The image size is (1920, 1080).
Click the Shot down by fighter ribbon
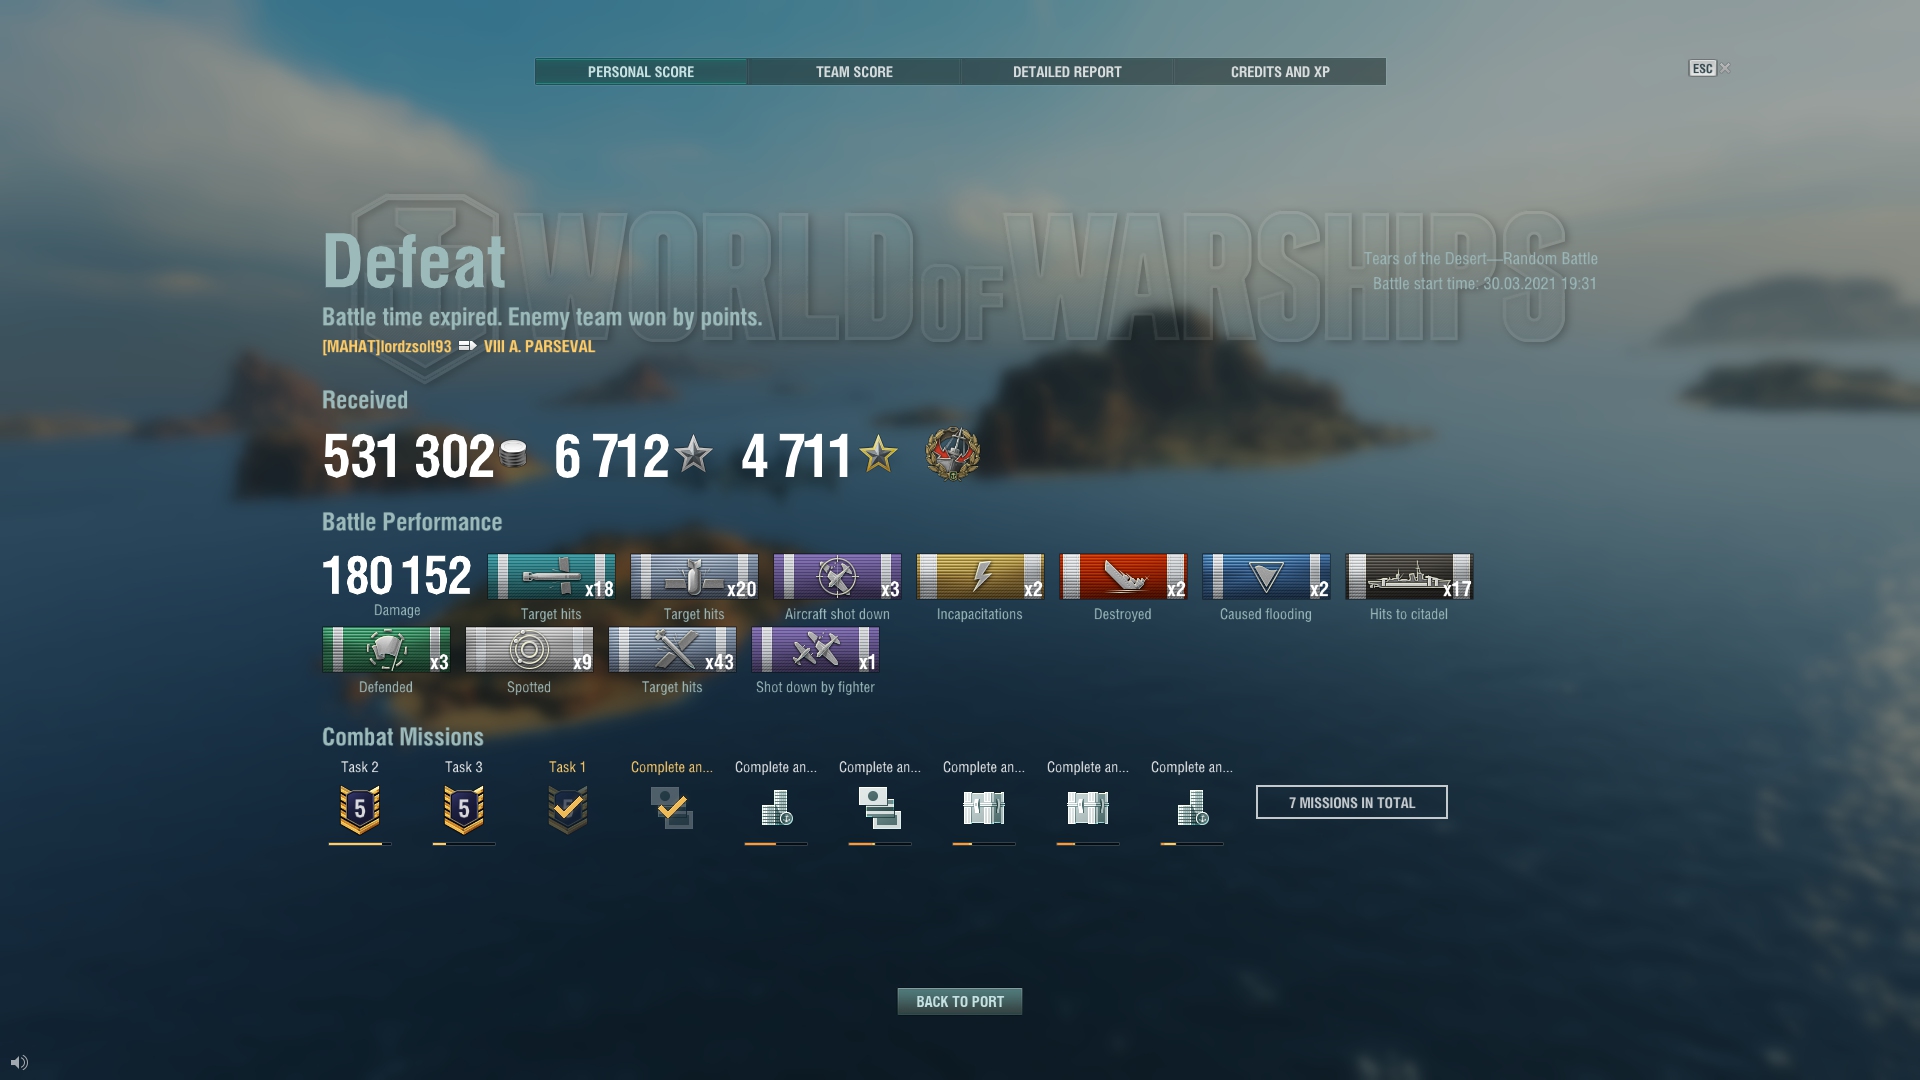click(815, 650)
